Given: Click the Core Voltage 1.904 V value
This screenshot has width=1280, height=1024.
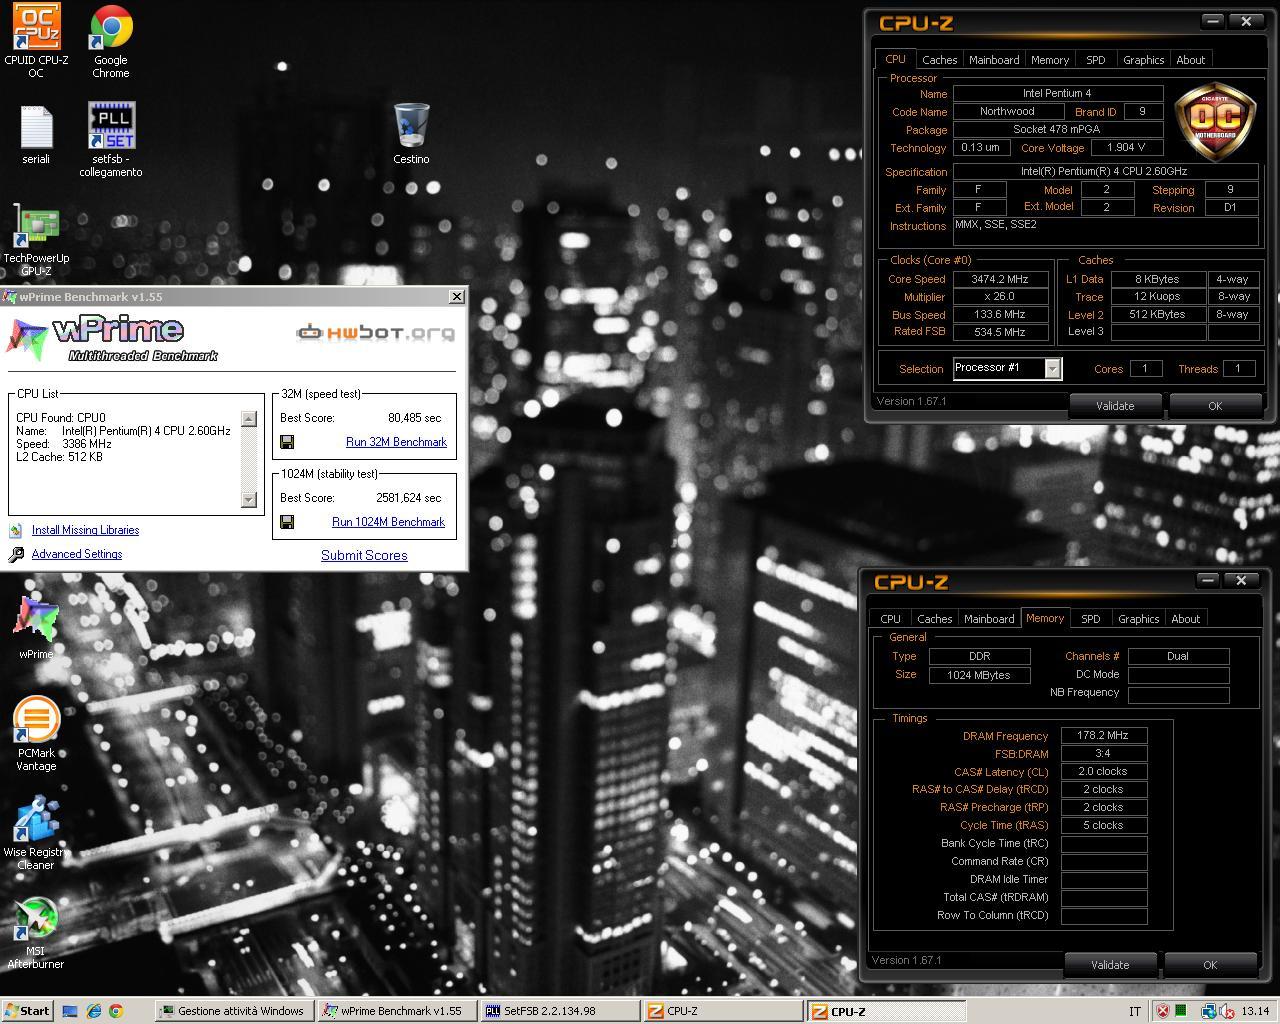Looking at the screenshot, I should (x=1126, y=148).
